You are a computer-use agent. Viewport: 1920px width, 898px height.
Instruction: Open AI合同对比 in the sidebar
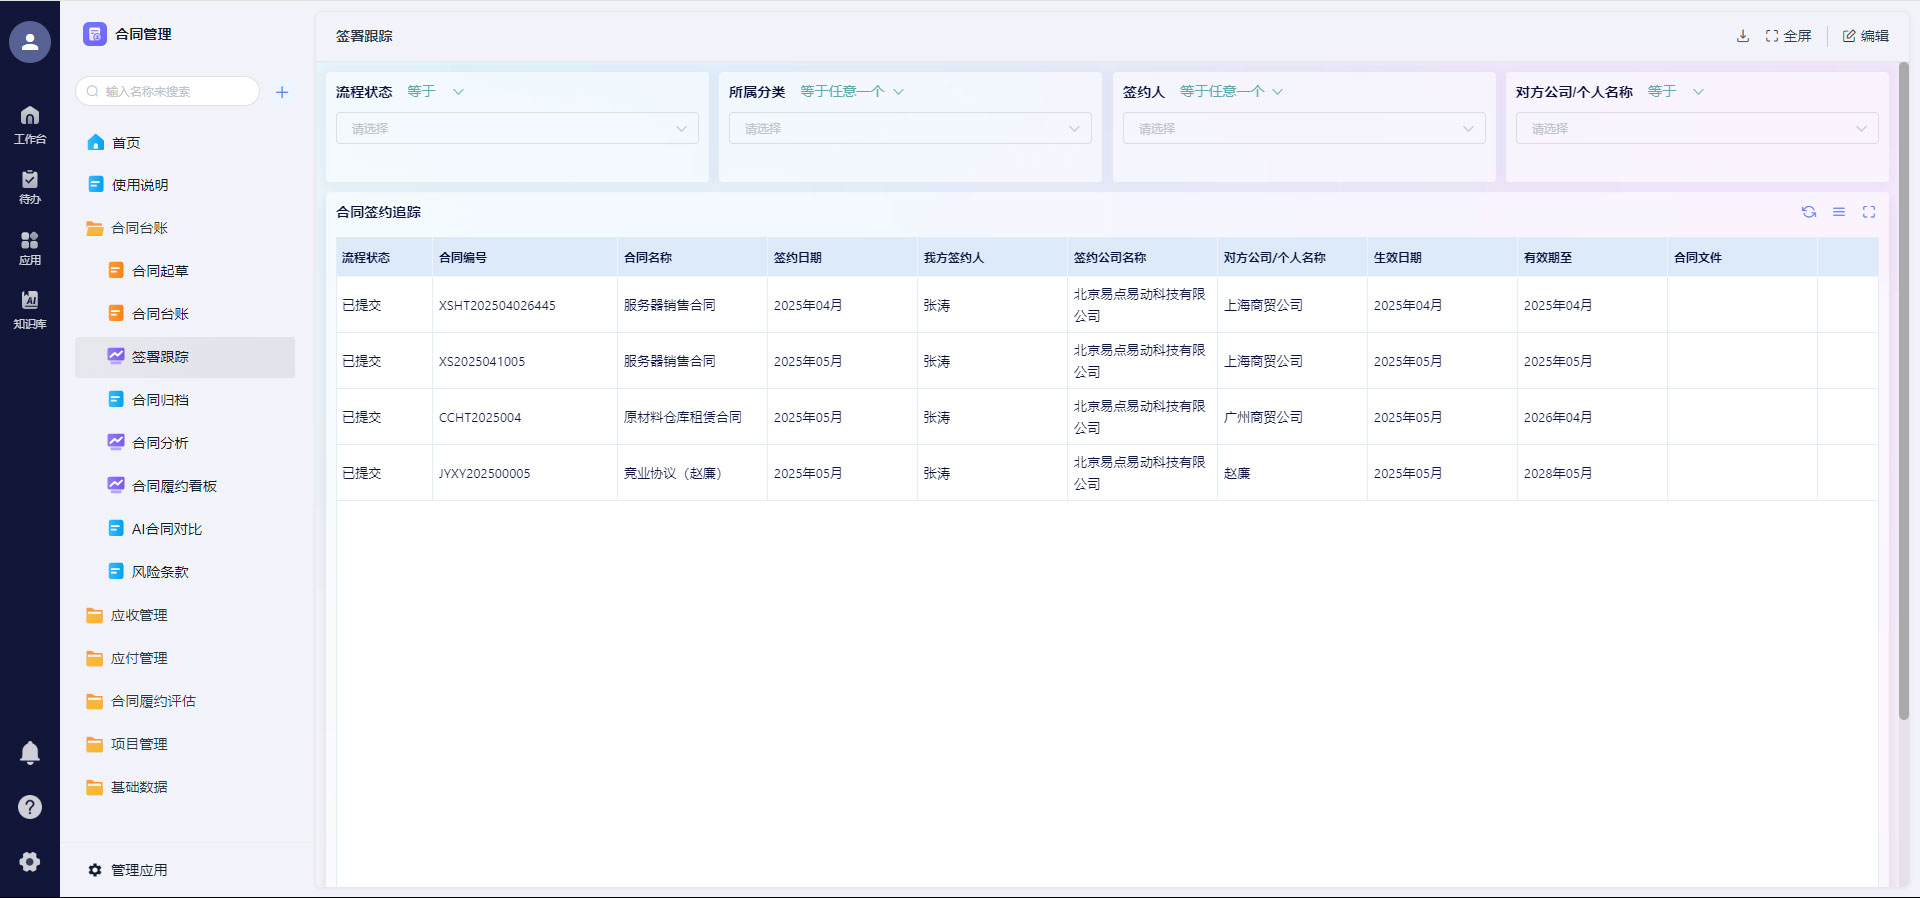(x=166, y=529)
